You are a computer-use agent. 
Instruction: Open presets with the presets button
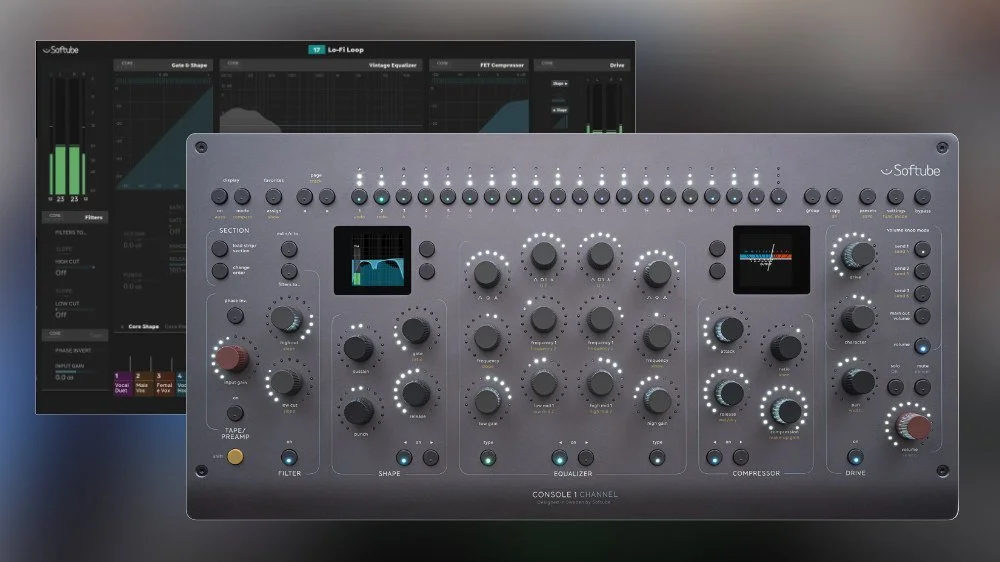867,196
